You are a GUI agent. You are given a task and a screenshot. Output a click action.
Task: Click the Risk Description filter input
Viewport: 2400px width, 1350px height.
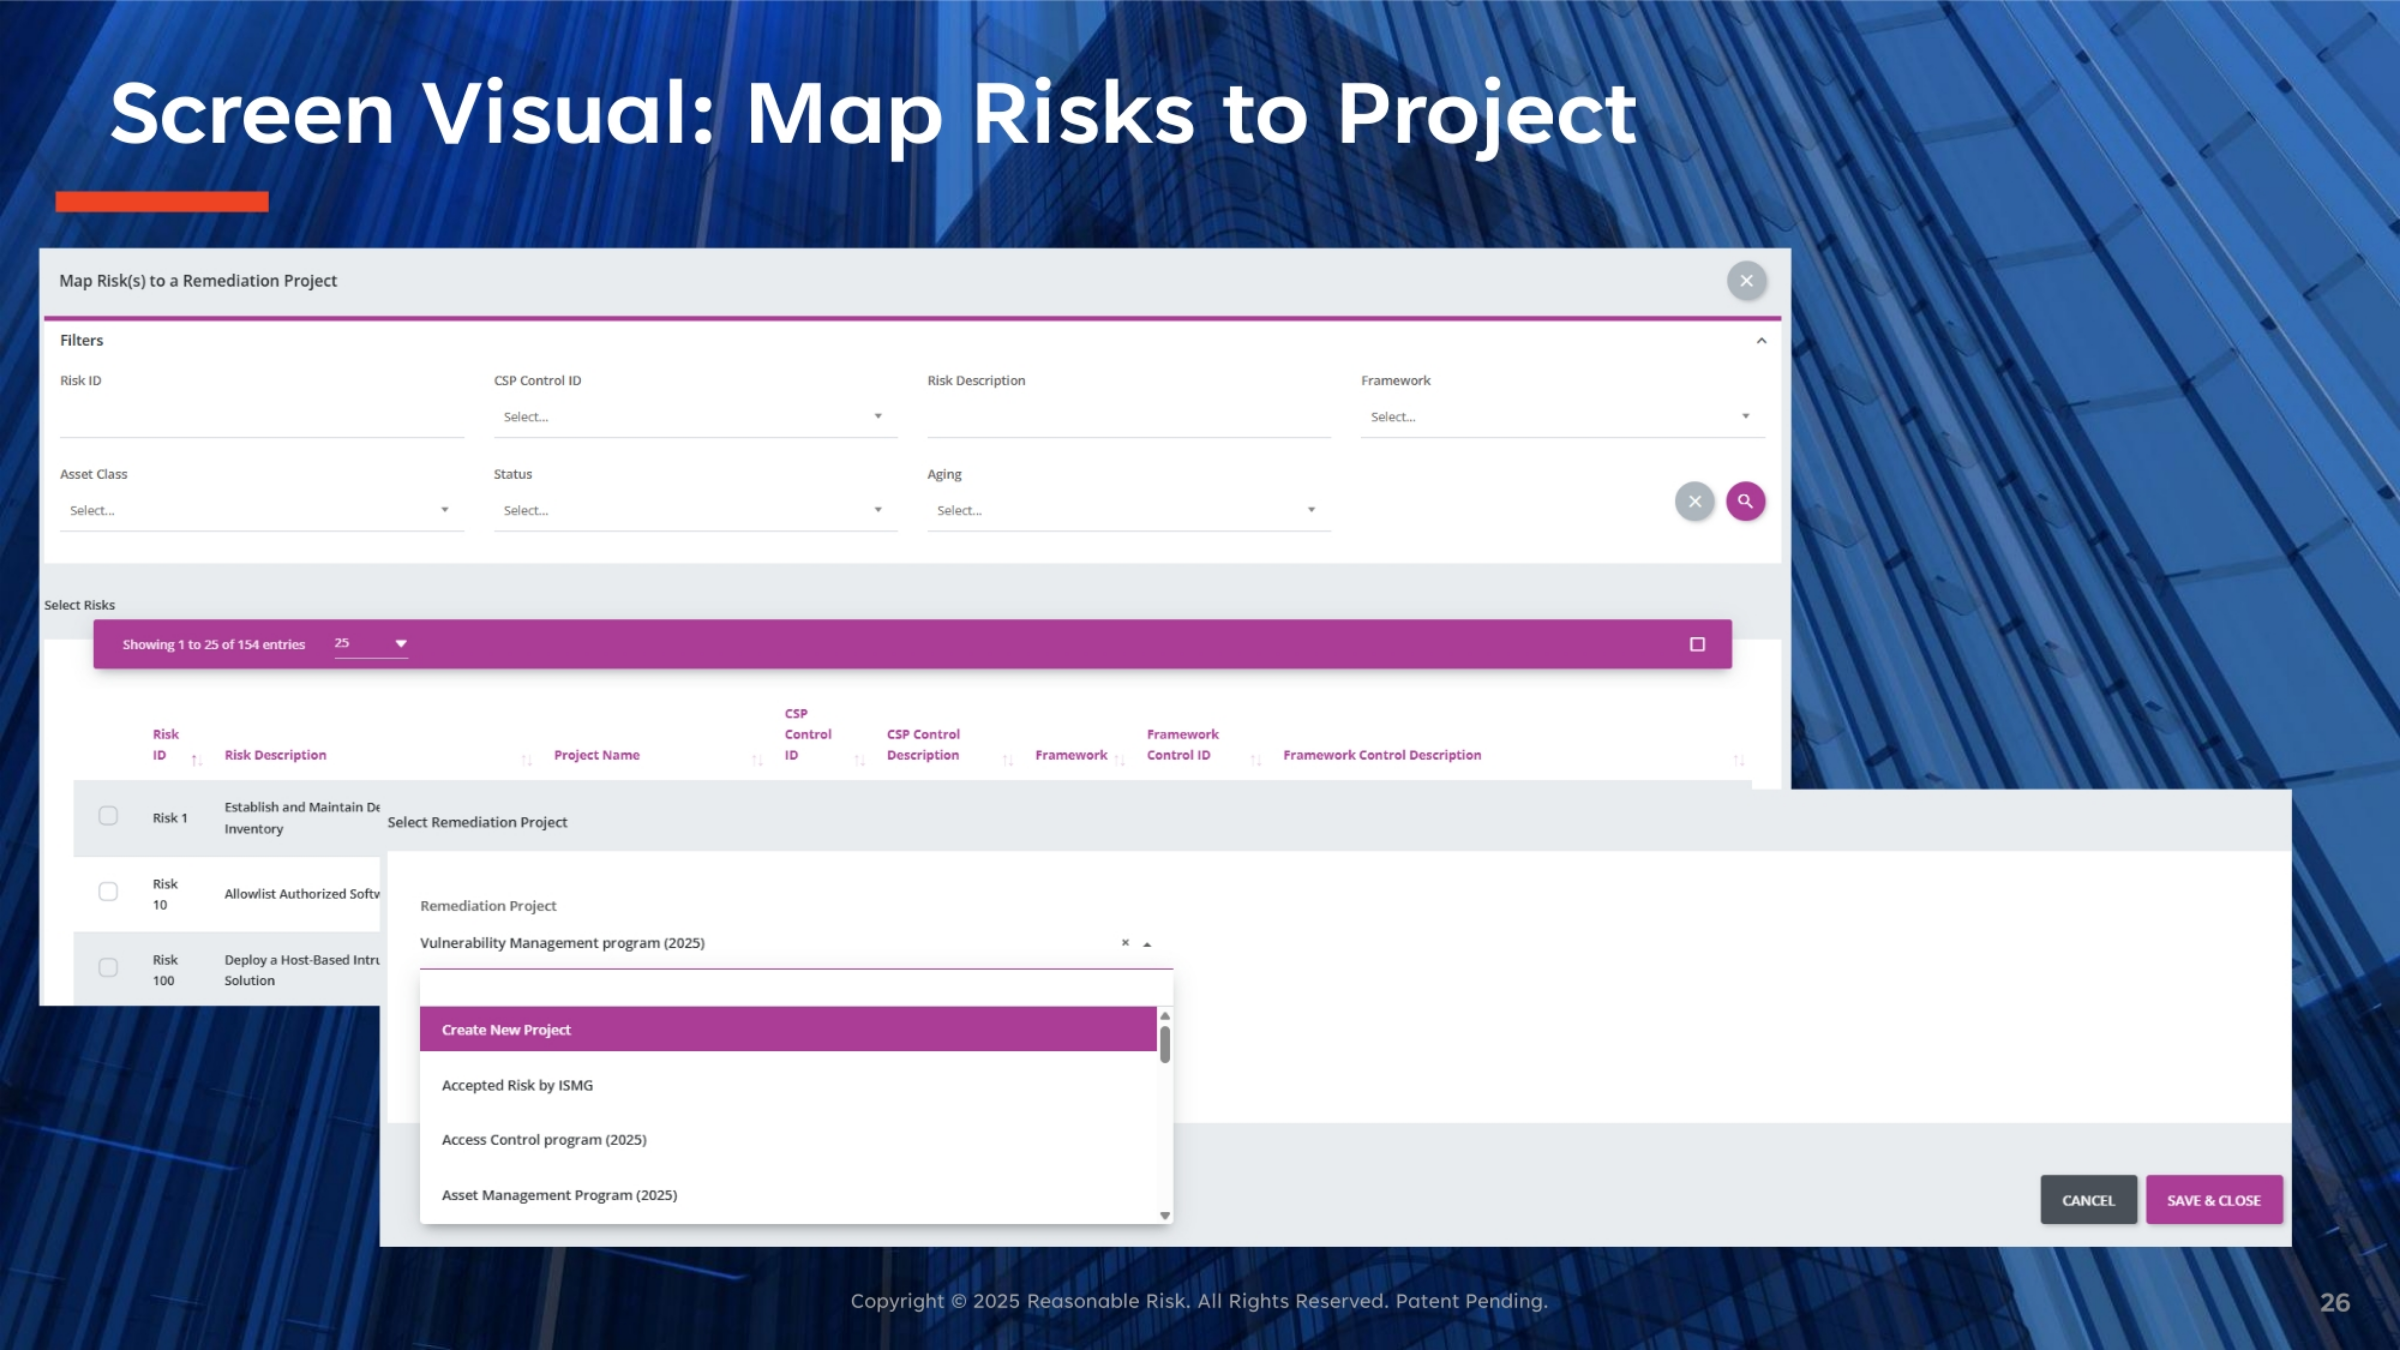pos(1128,417)
